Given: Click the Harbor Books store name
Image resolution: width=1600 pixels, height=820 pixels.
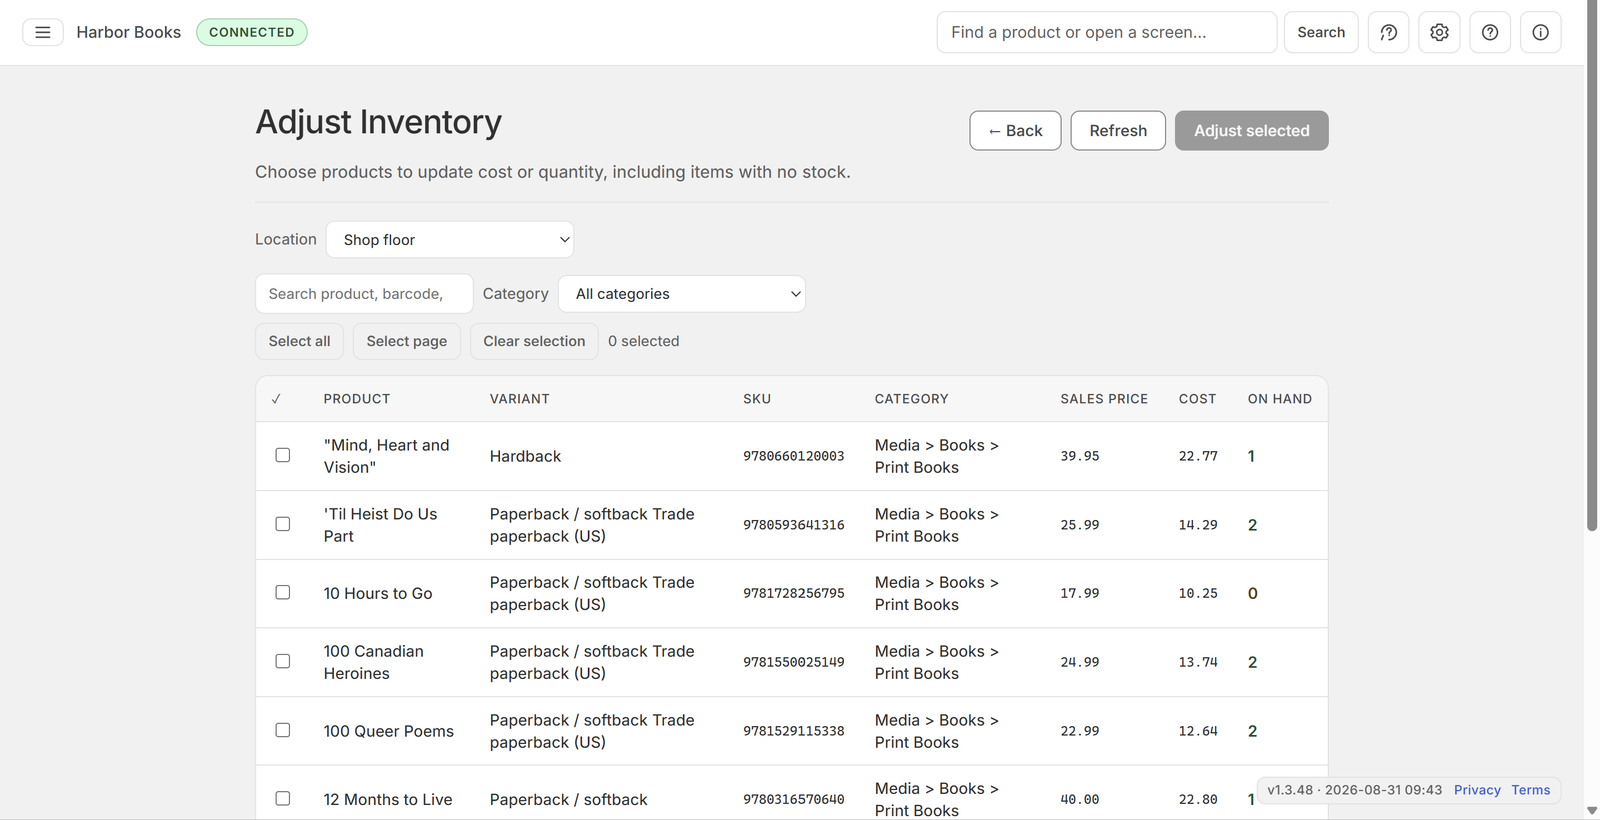Looking at the screenshot, I should (x=129, y=32).
